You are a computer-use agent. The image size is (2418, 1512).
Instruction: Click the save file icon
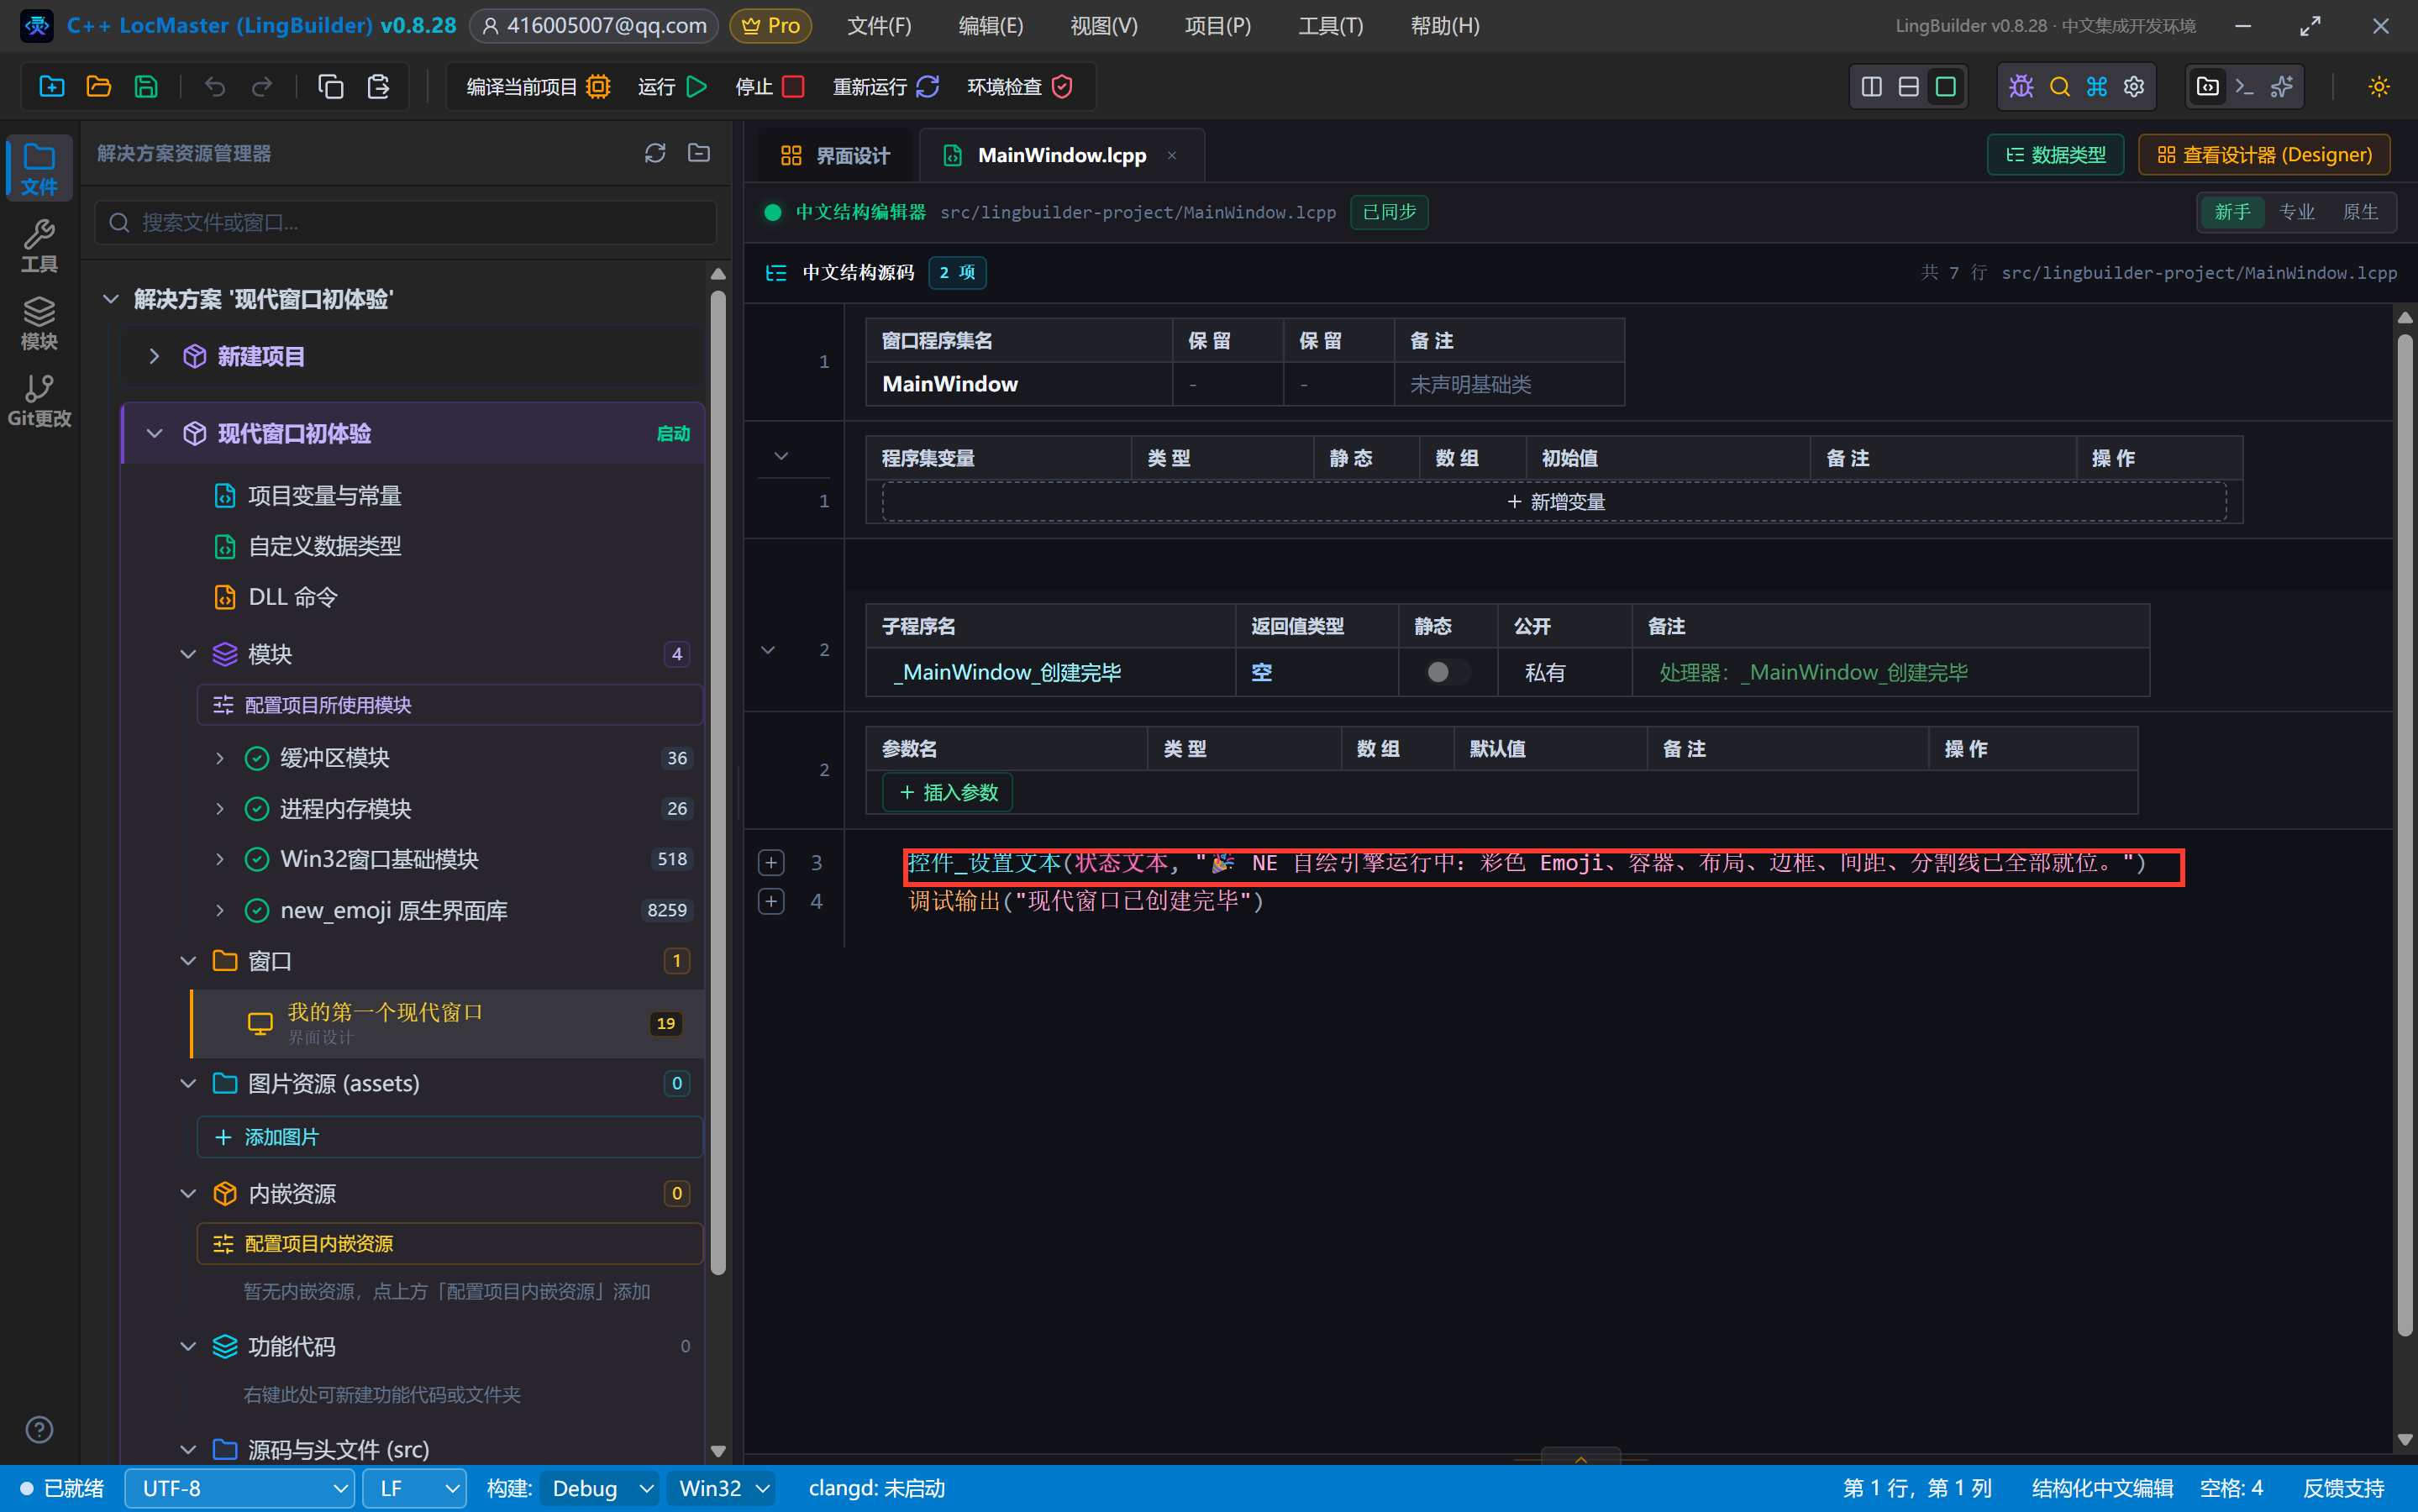coord(146,87)
